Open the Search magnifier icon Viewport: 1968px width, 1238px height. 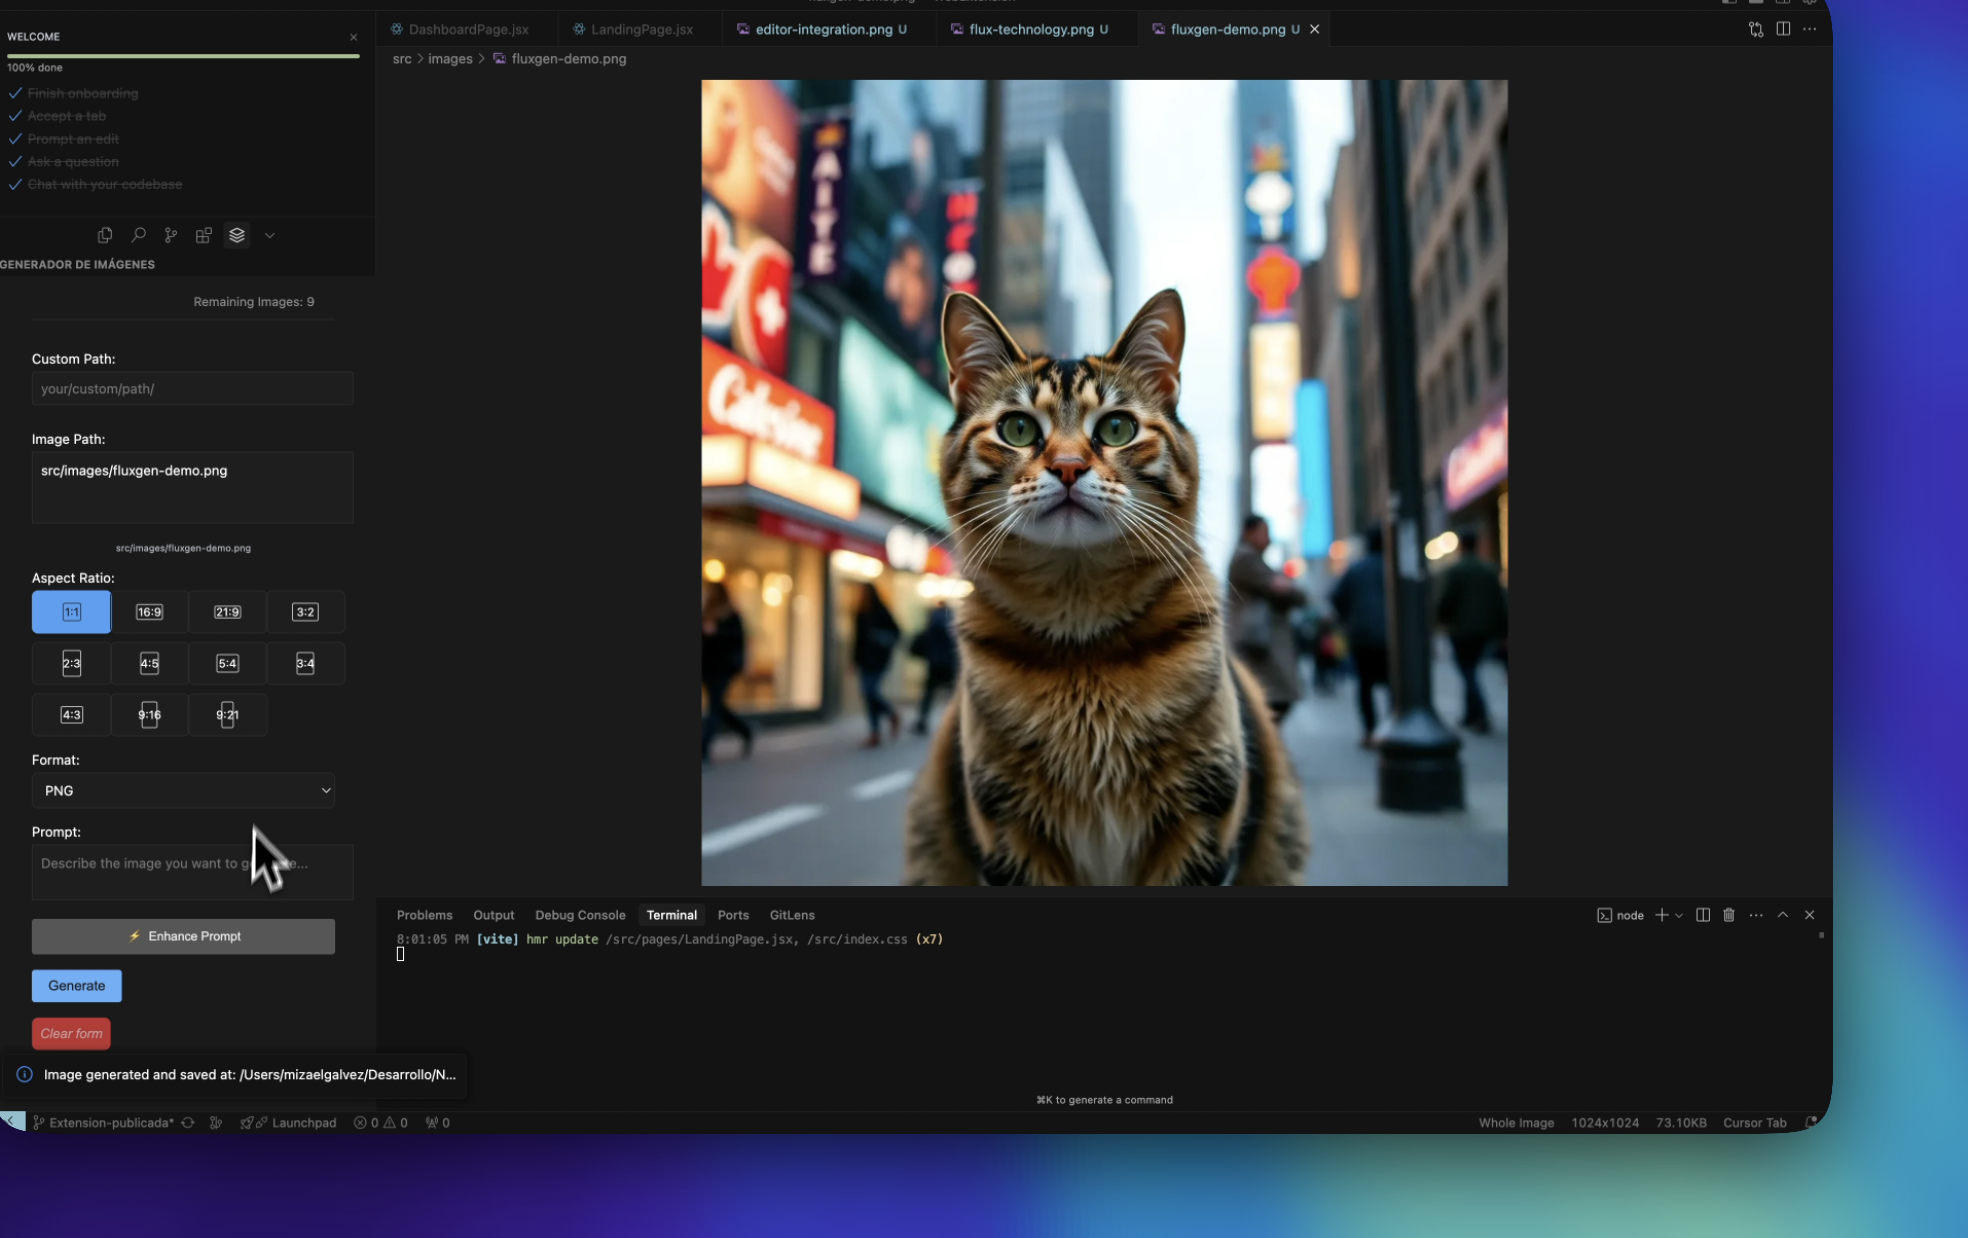pos(138,235)
